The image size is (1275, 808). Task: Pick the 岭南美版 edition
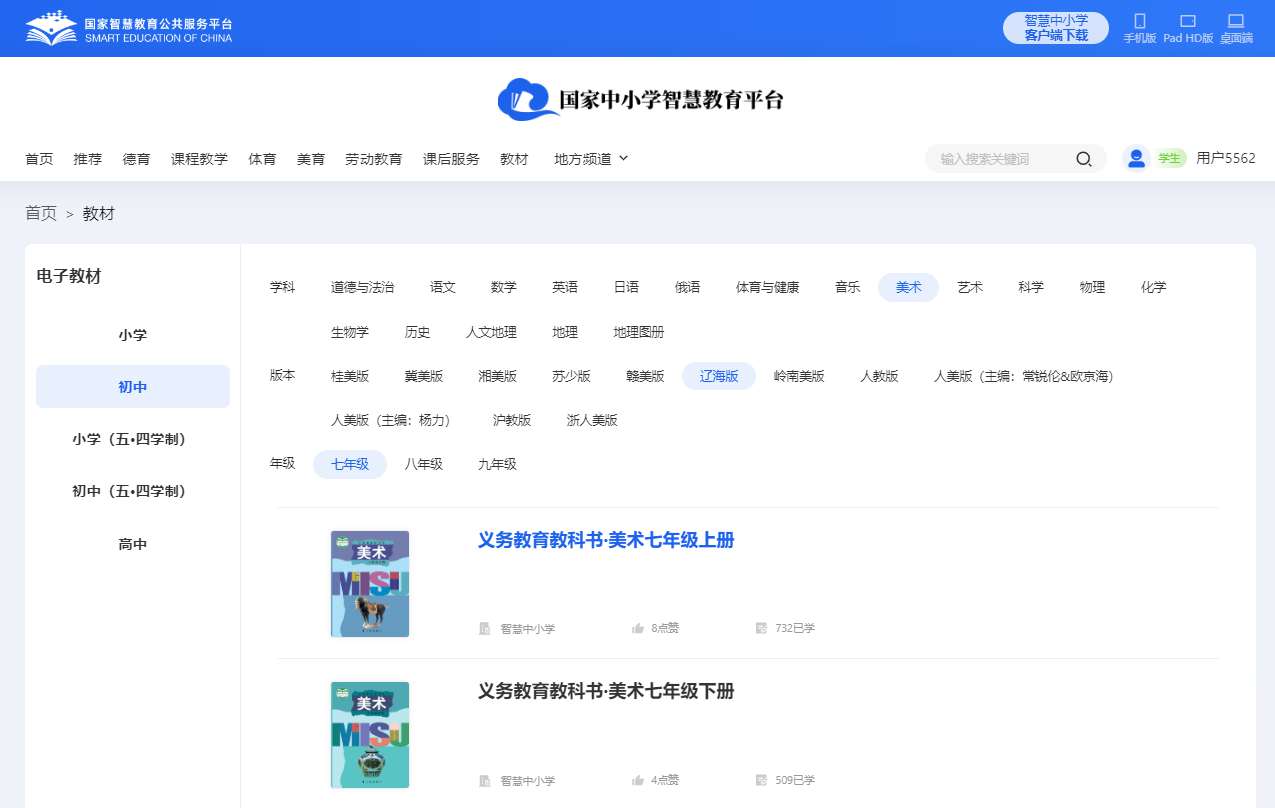pyautogui.click(x=799, y=376)
